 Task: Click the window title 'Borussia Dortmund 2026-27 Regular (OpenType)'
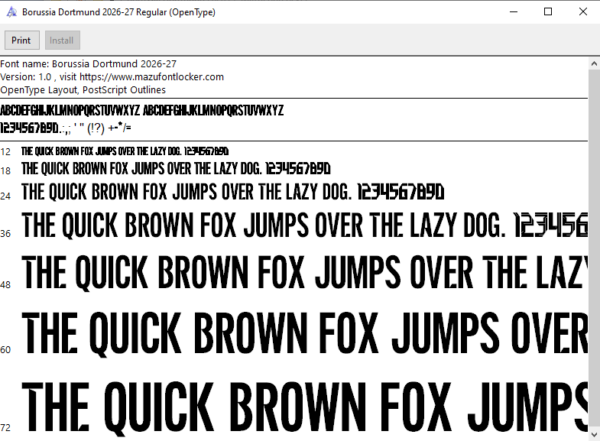(119, 12)
